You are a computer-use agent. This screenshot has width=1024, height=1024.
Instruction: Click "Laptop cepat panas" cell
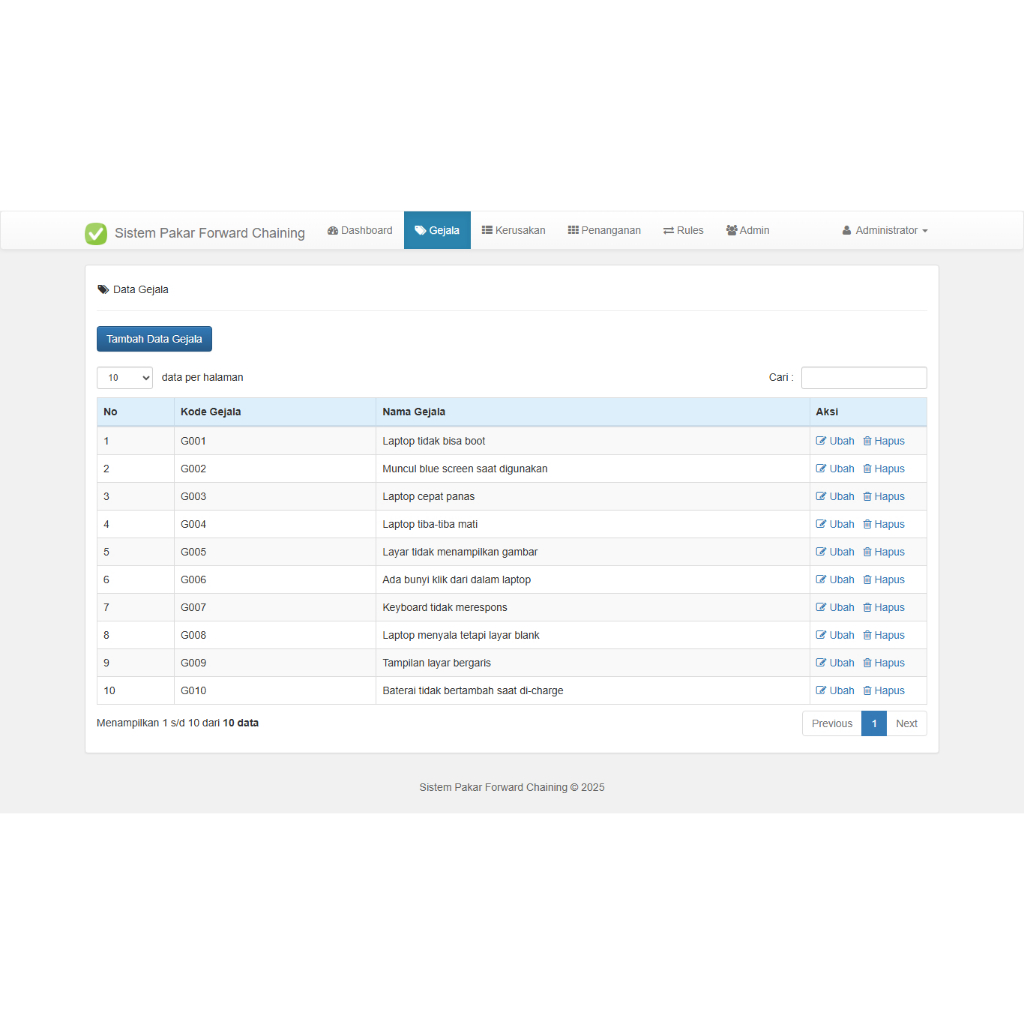[592, 496]
